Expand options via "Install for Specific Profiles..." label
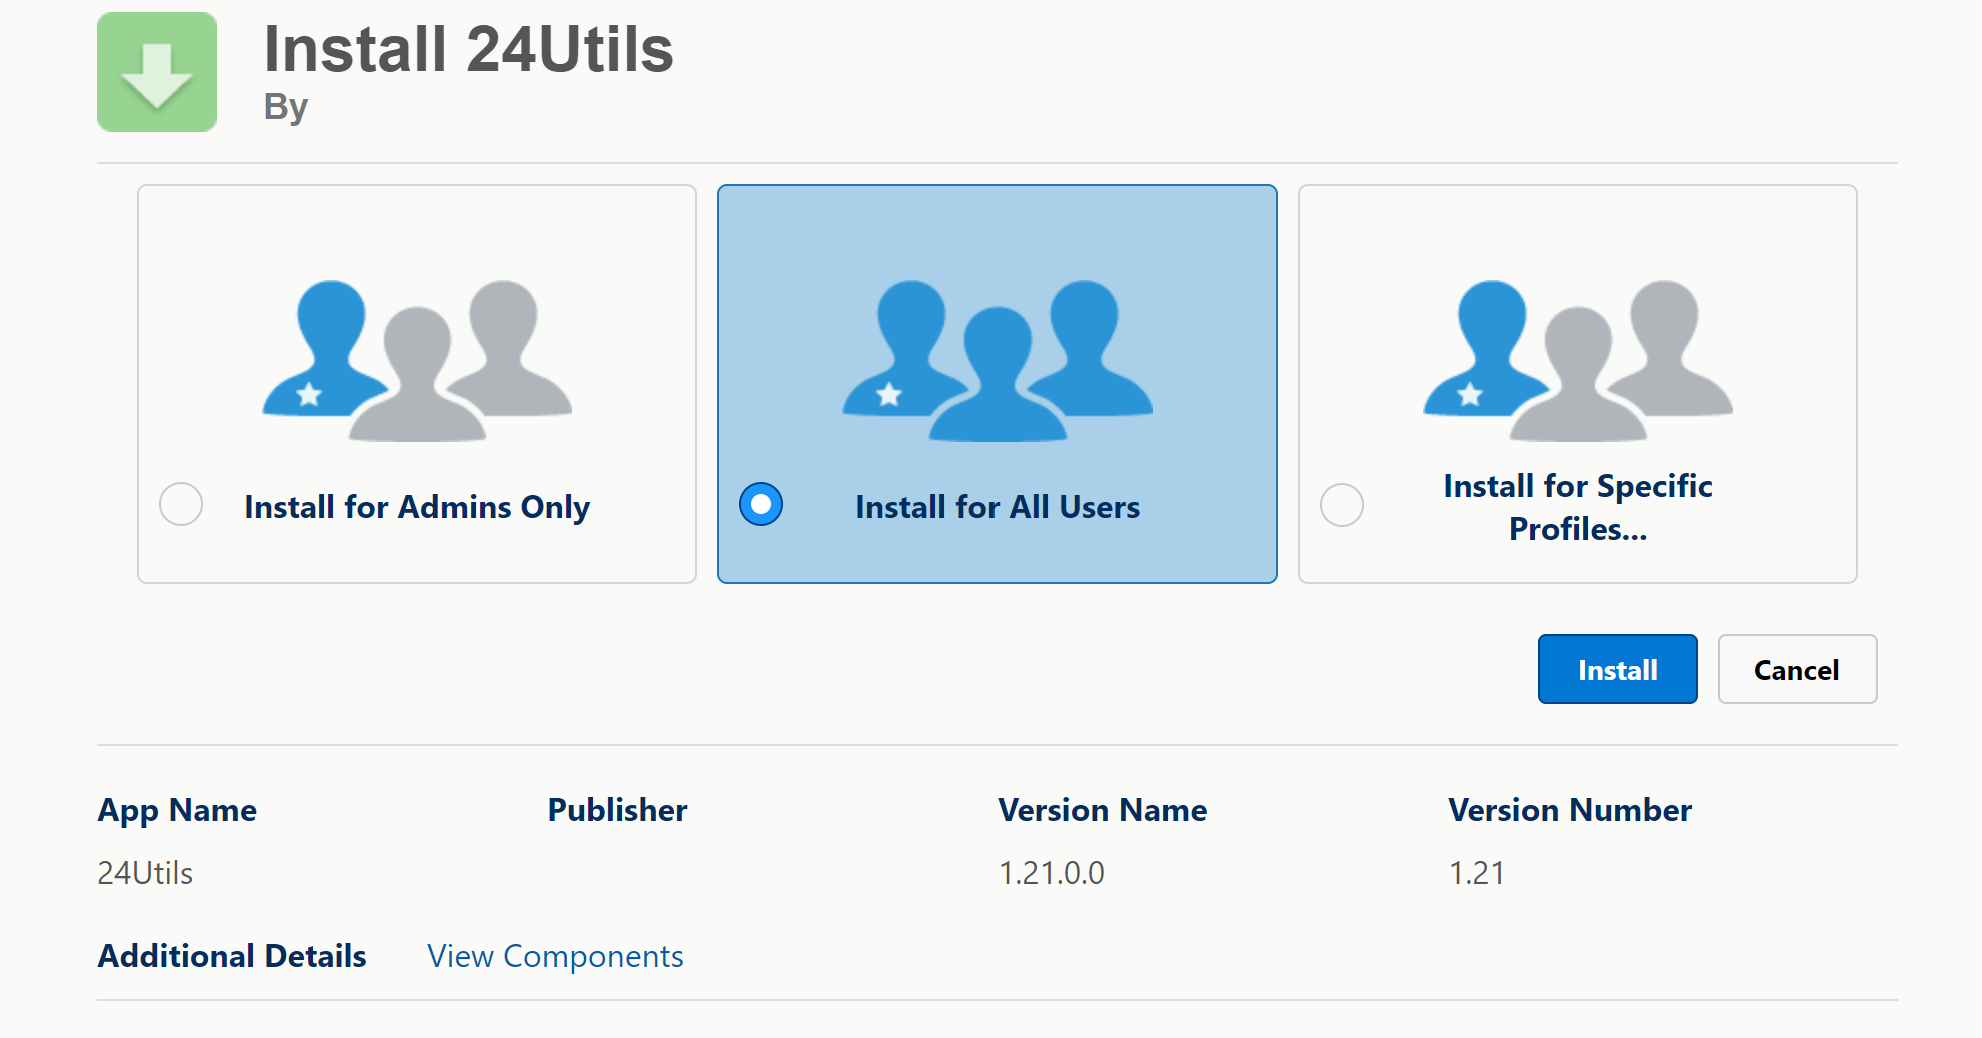This screenshot has width=1982, height=1038. [x=1577, y=507]
